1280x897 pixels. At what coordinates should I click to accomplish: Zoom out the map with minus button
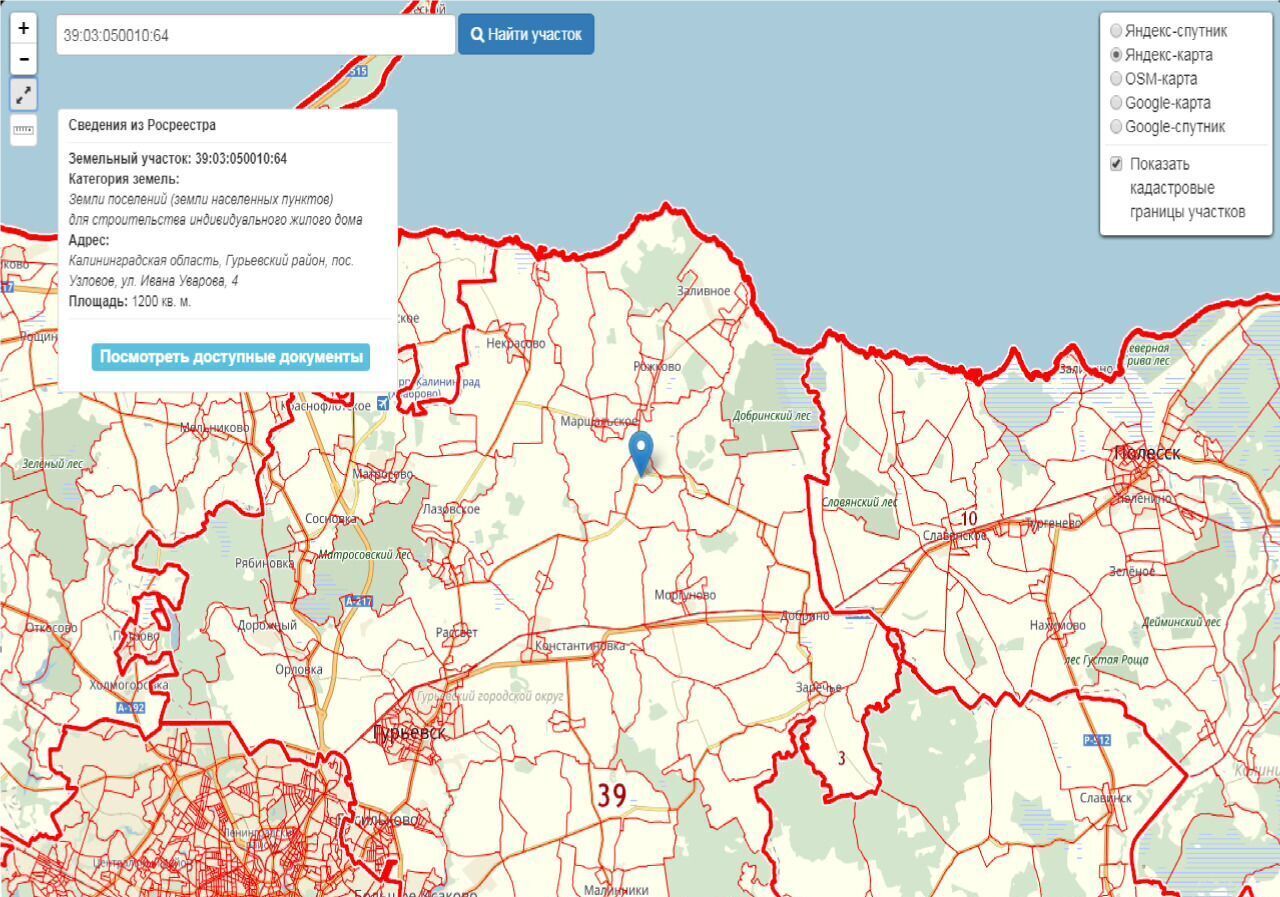23,59
